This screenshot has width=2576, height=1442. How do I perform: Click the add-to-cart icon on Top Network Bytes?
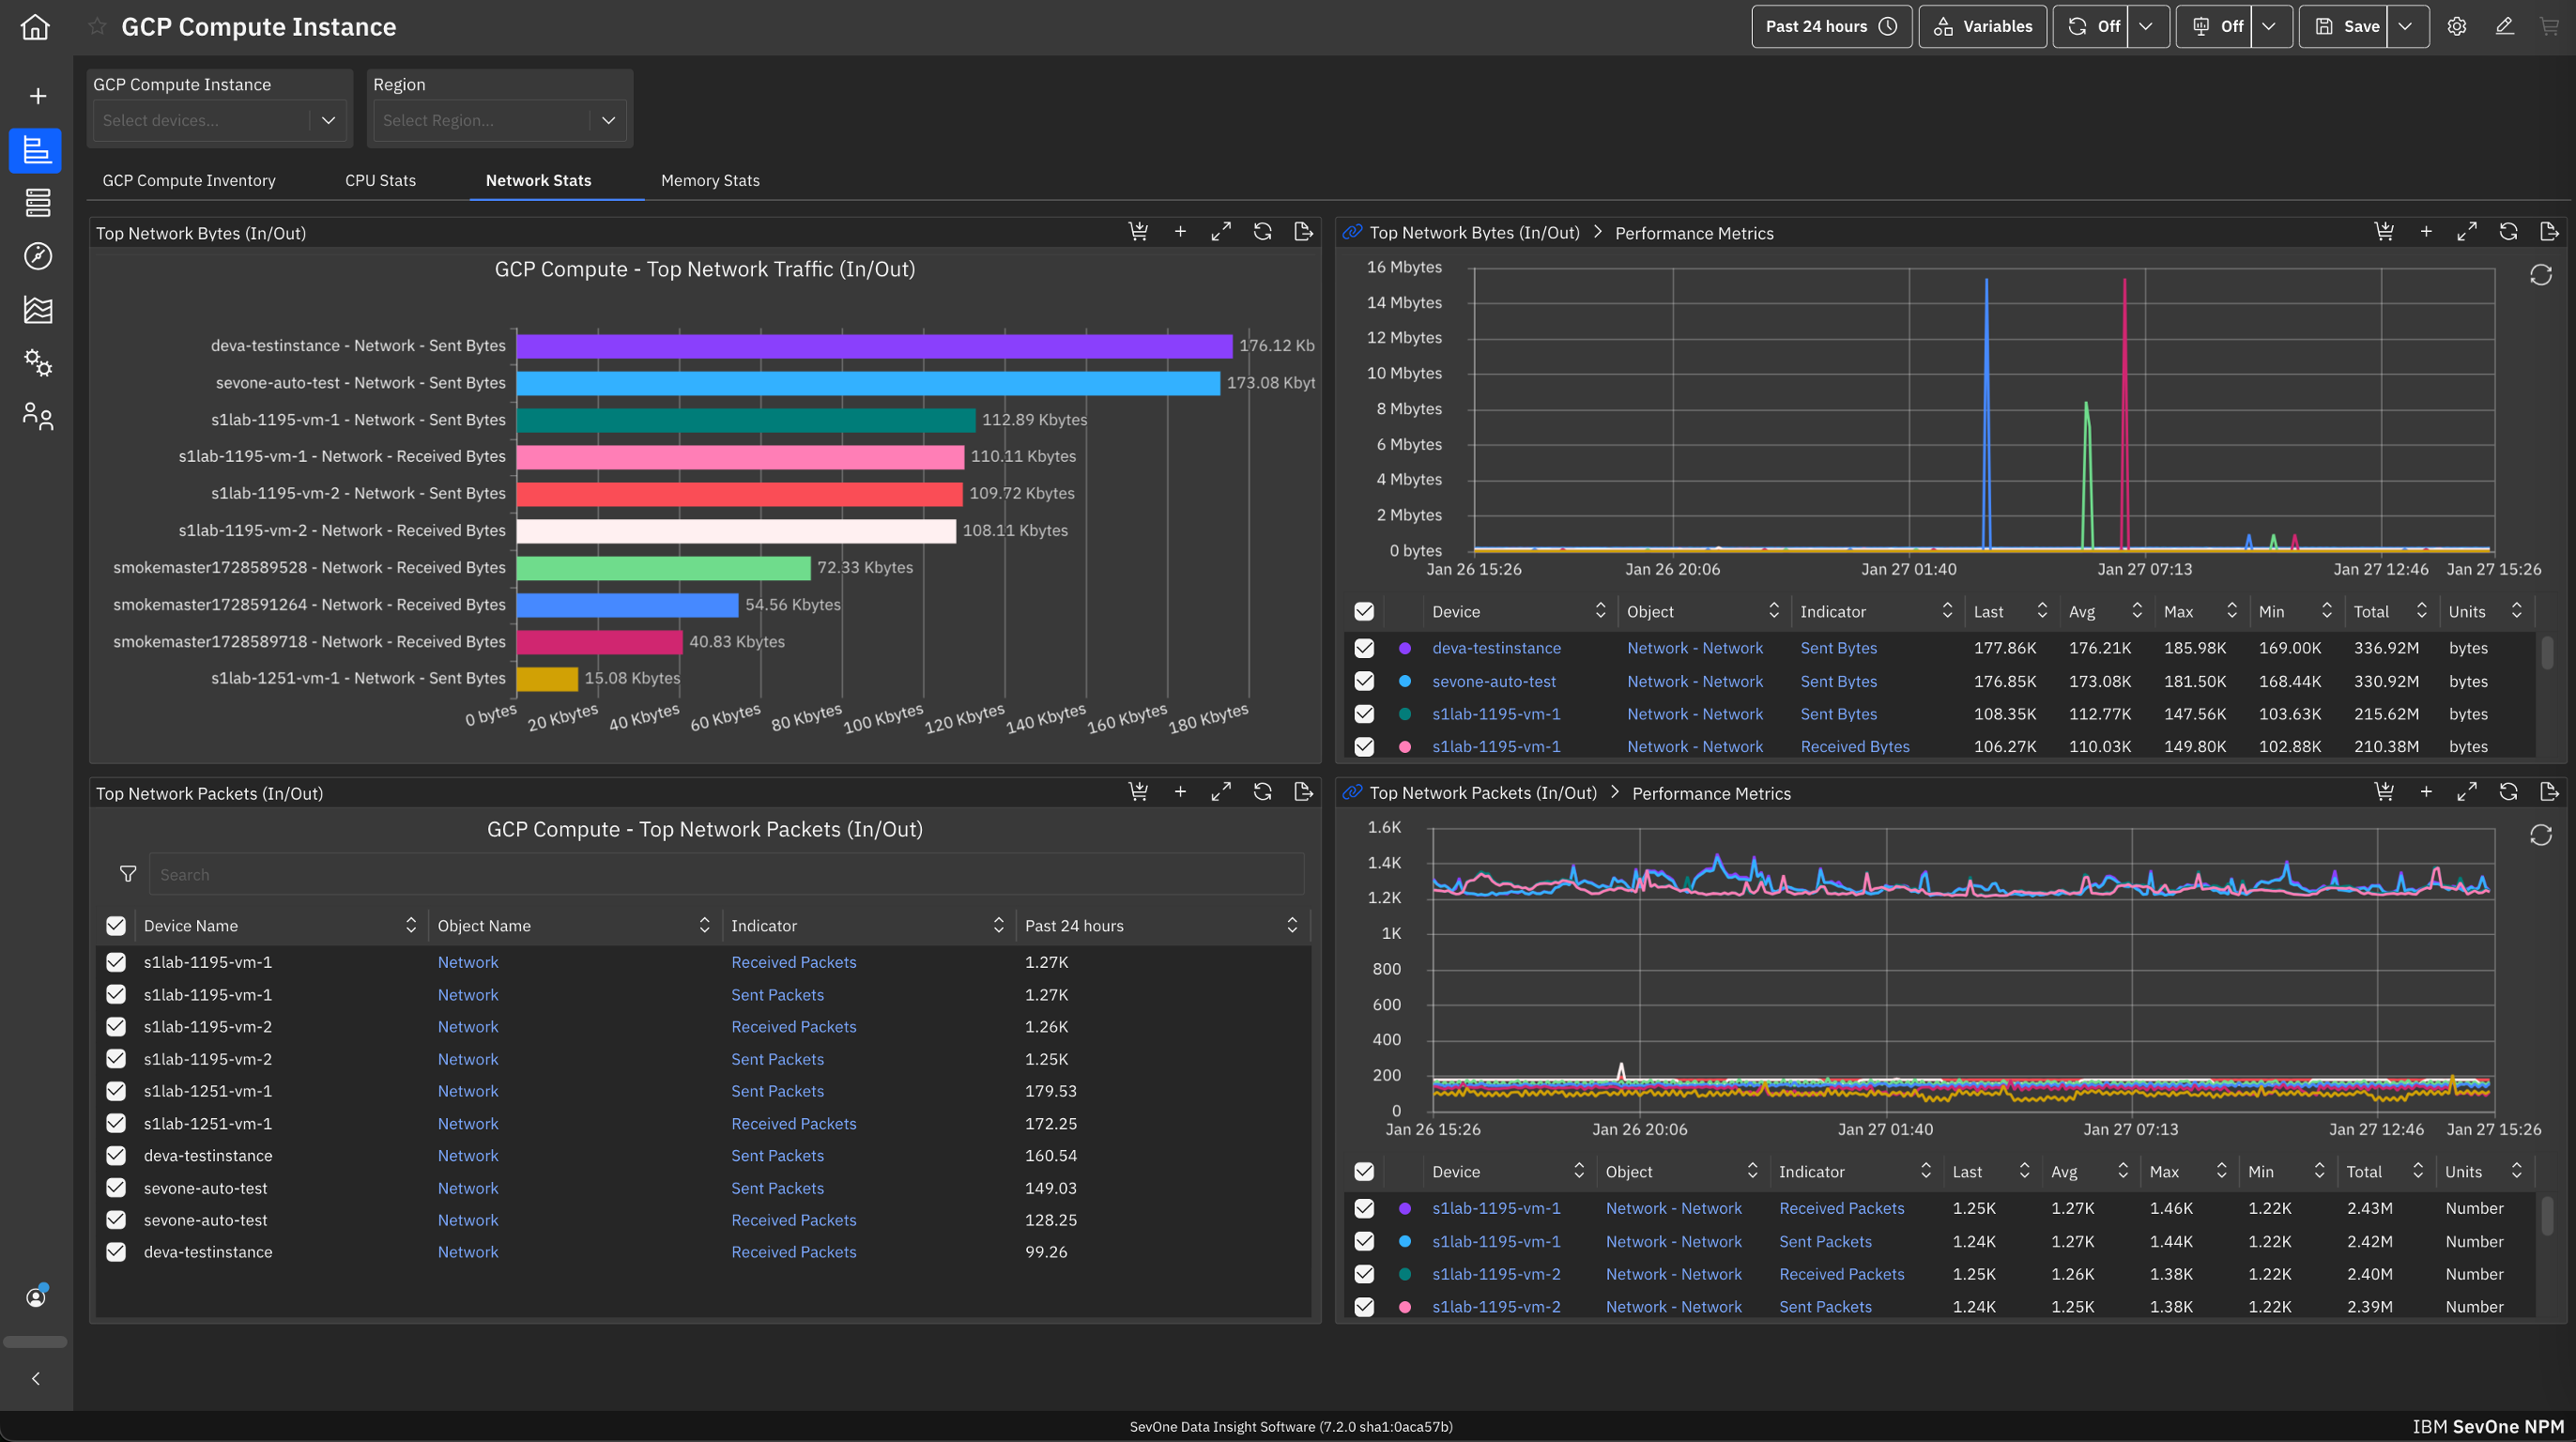1139,231
